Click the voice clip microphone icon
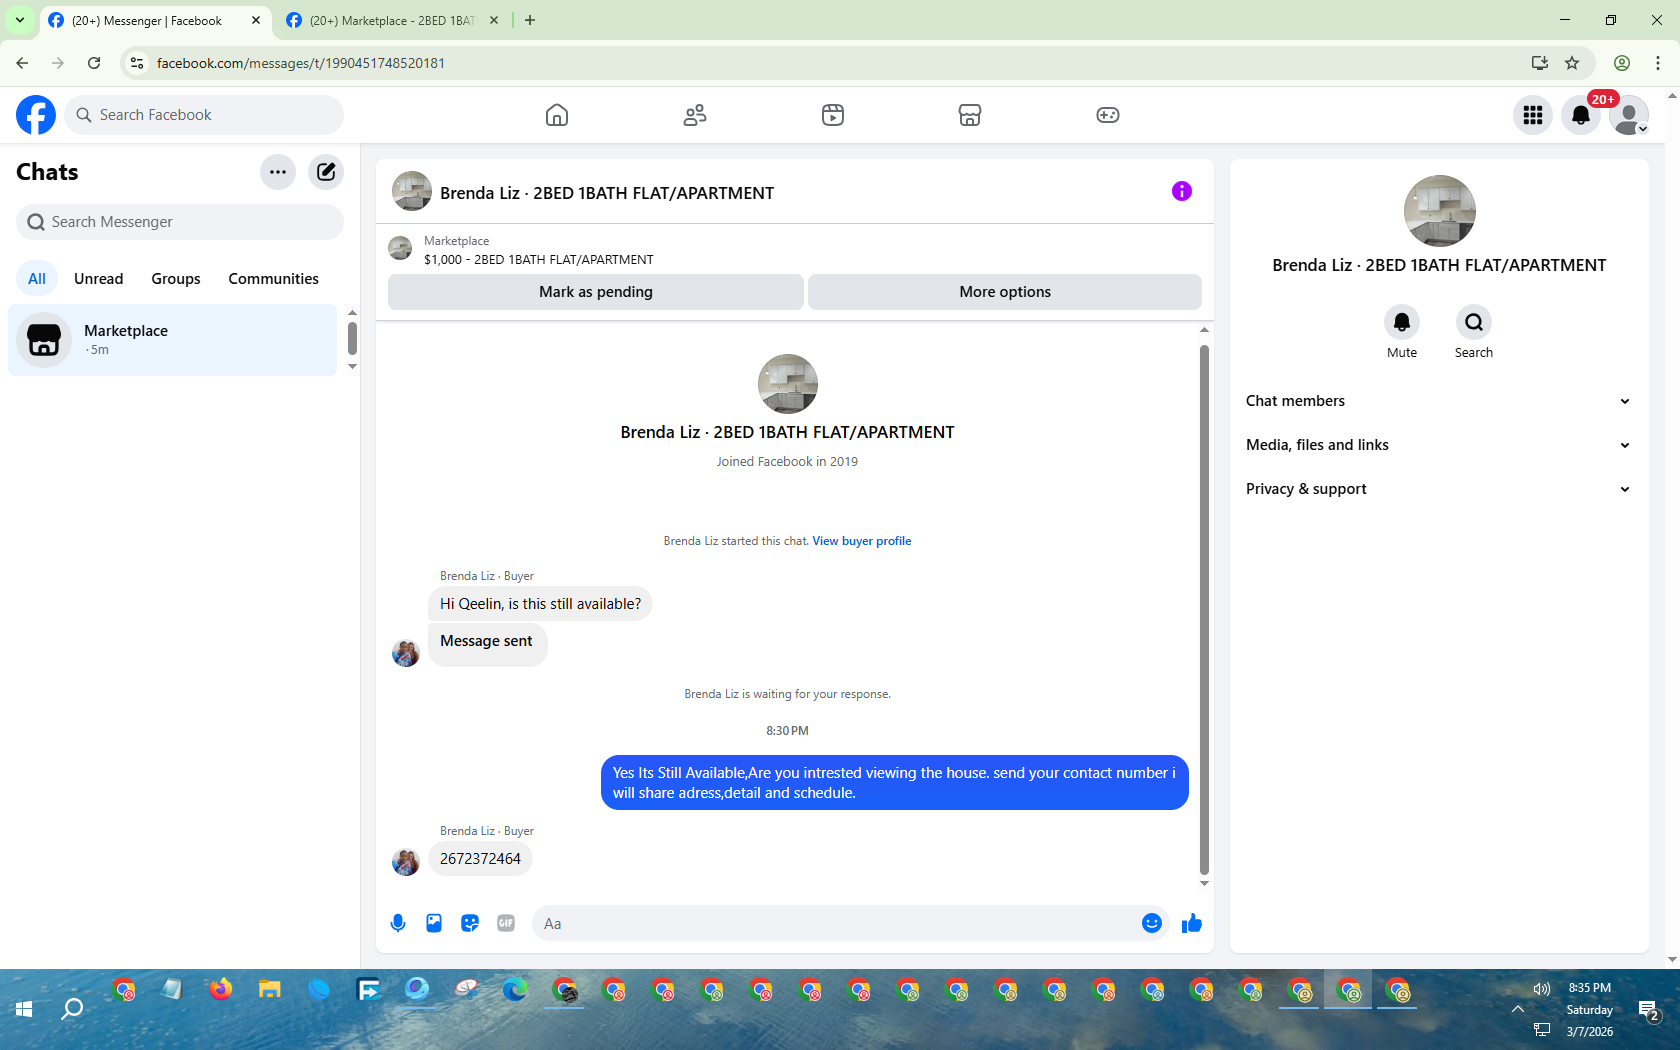 tap(398, 923)
